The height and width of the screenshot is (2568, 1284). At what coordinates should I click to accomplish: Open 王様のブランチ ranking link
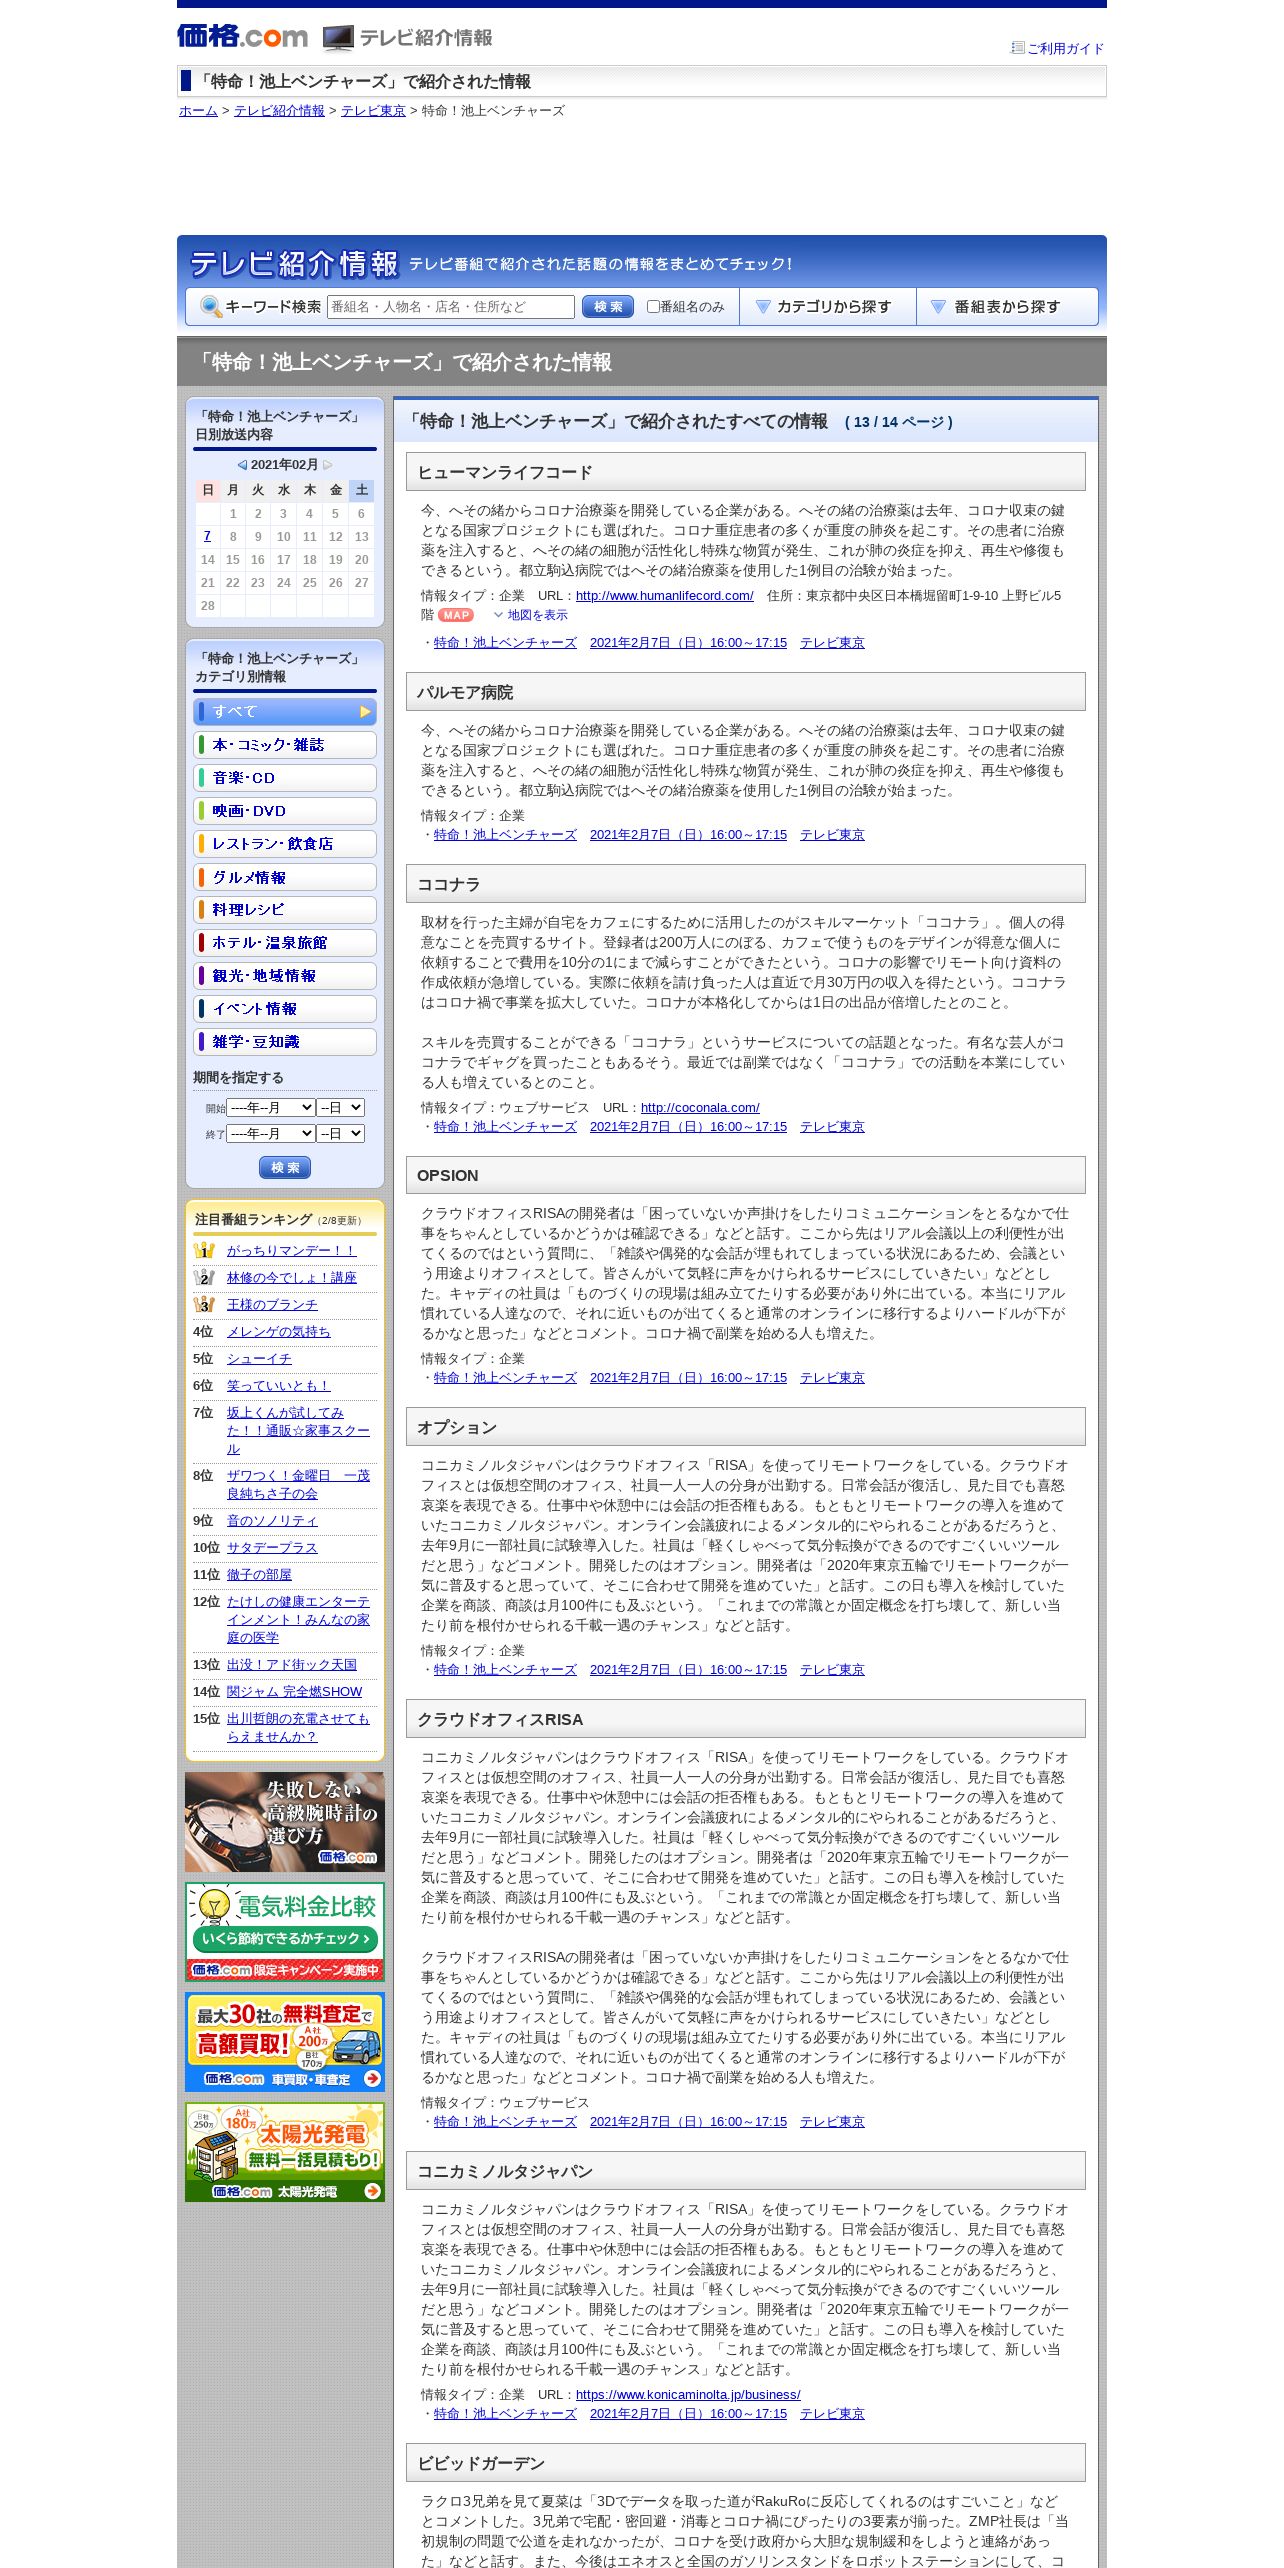point(272,1304)
